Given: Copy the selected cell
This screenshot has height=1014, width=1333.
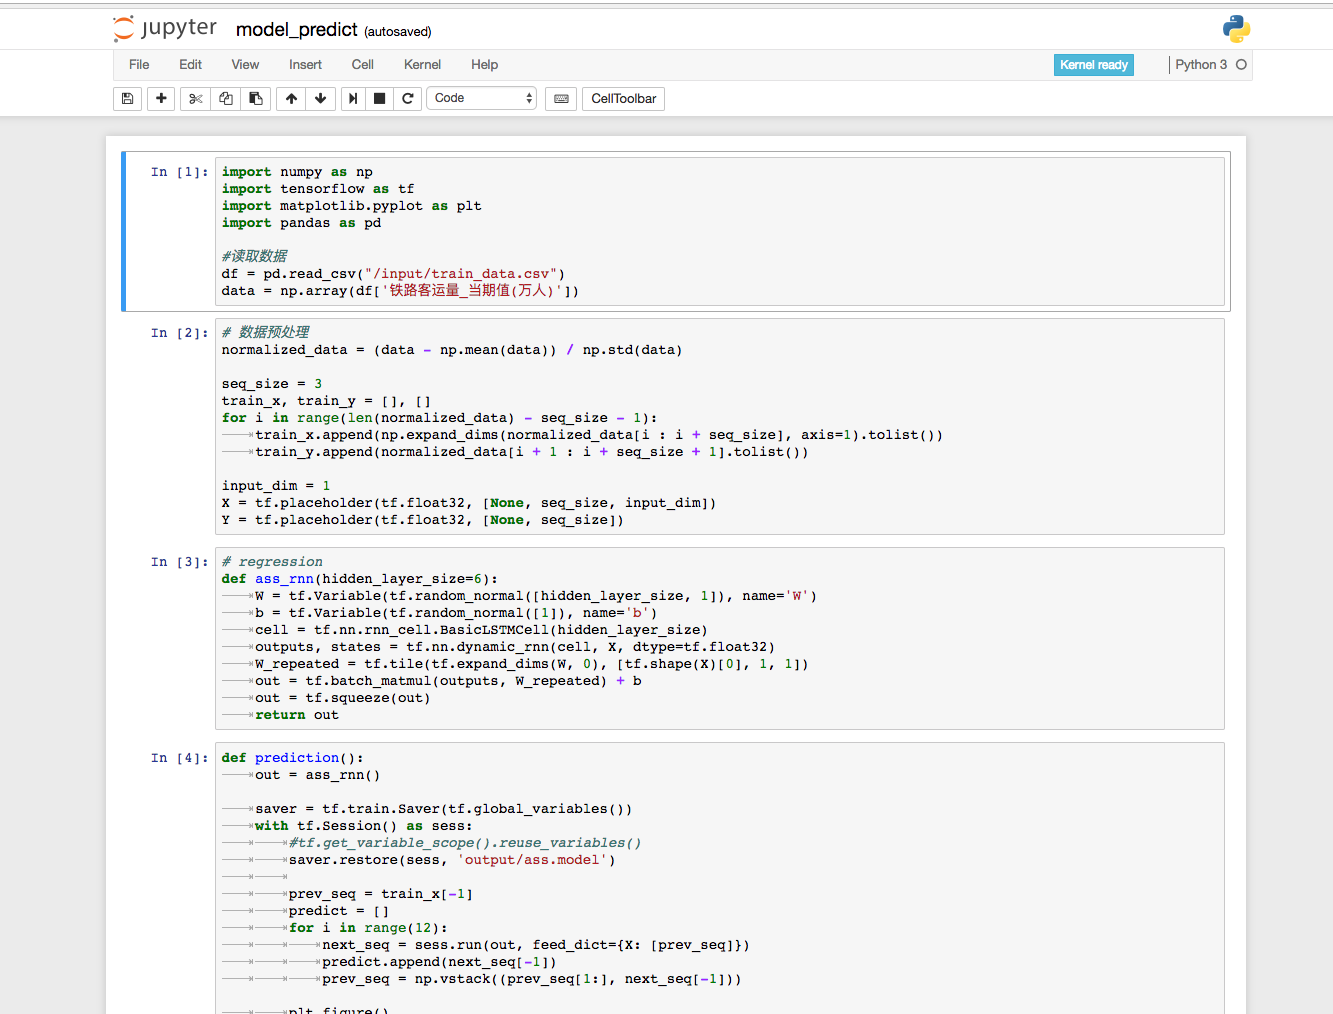Looking at the screenshot, I should point(226,99).
